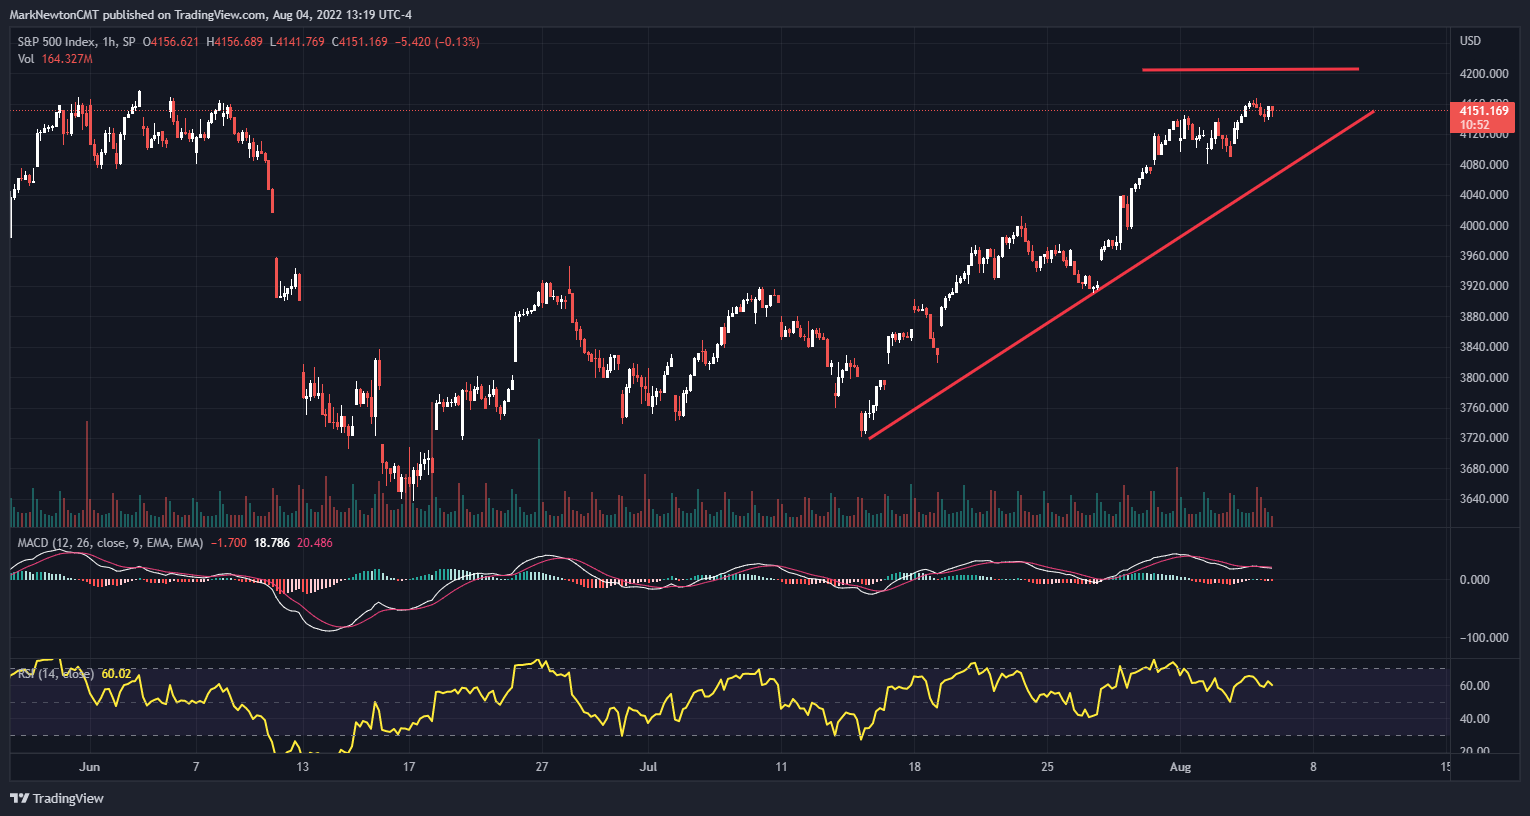Click the change value −5.420 (−0.13%)
The width and height of the screenshot is (1530, 816).
(x=437, y=42)
